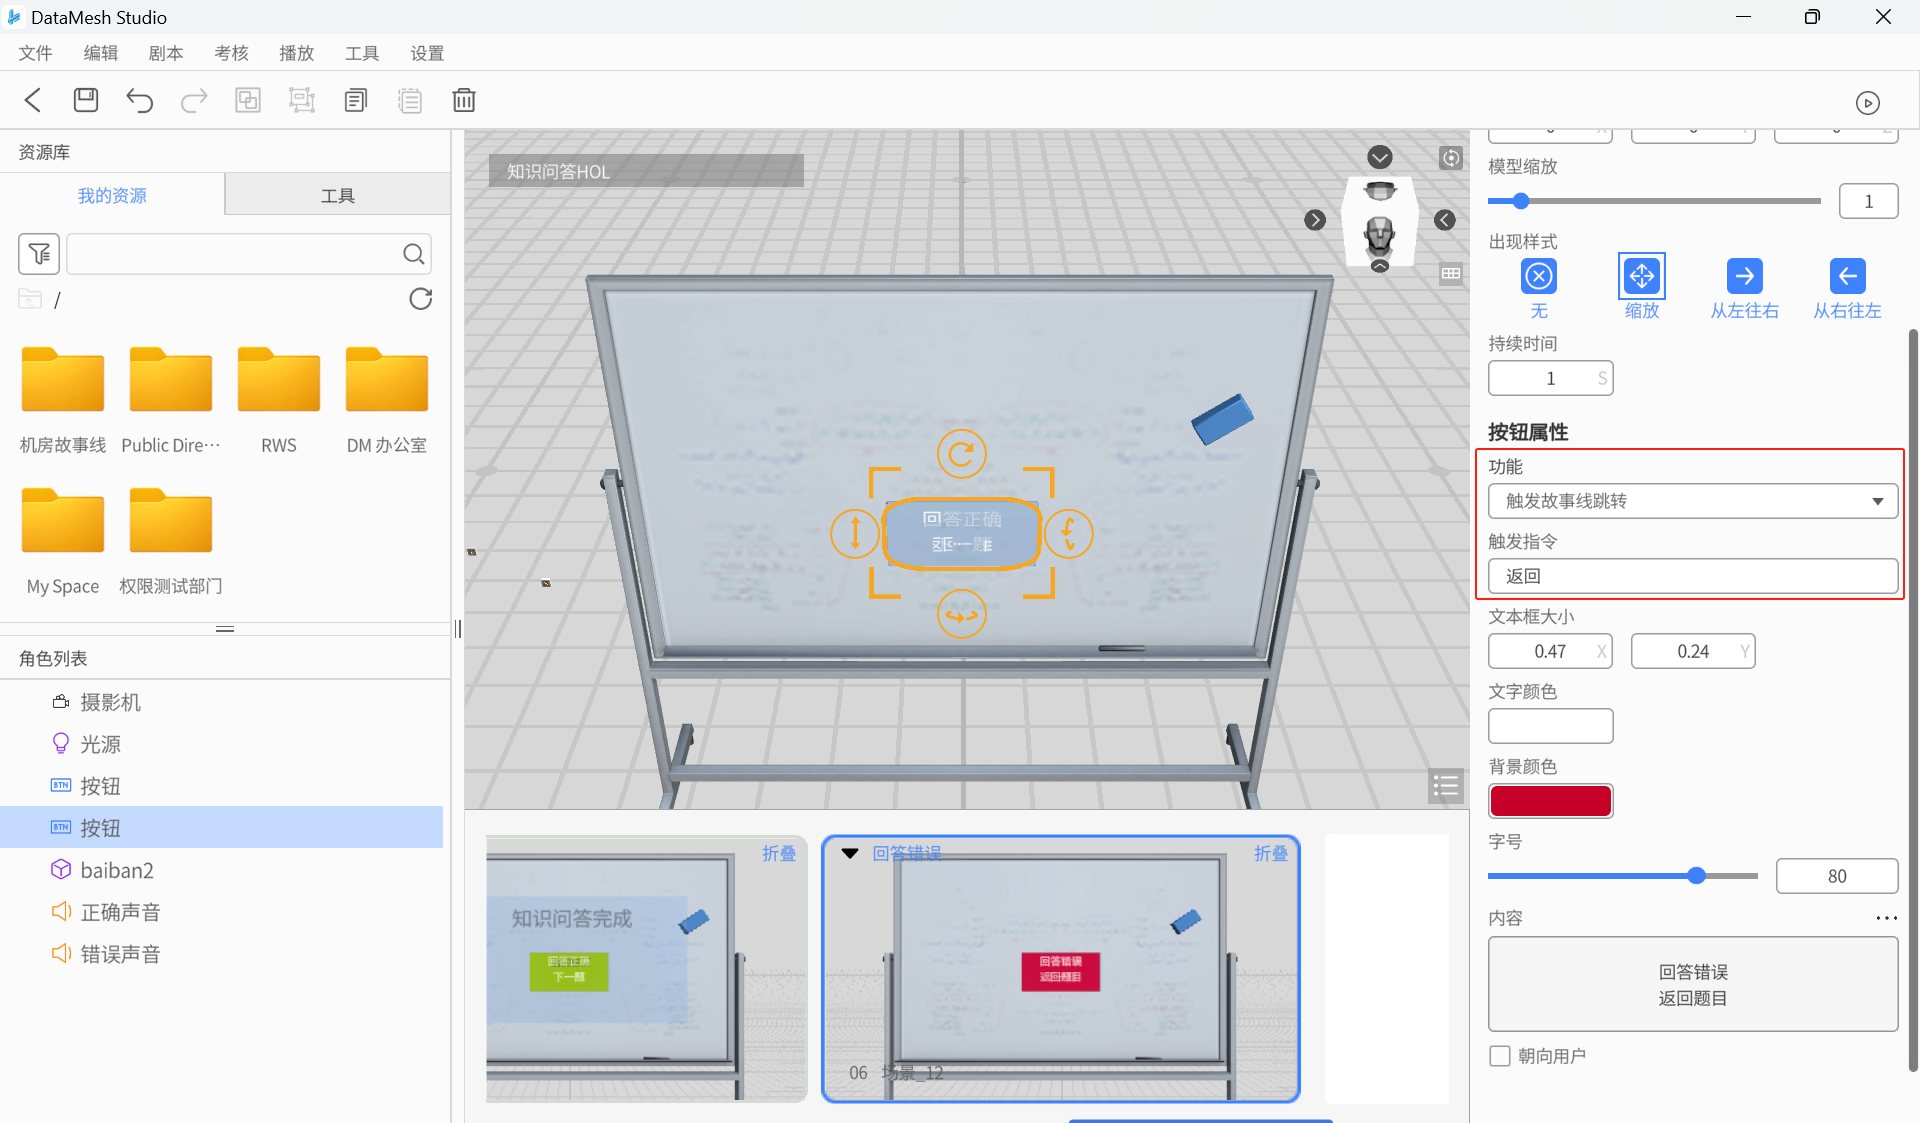Open the red 背景颜色 swatch
This screenshot has height=1123, width=1920.
point(1551,801)
